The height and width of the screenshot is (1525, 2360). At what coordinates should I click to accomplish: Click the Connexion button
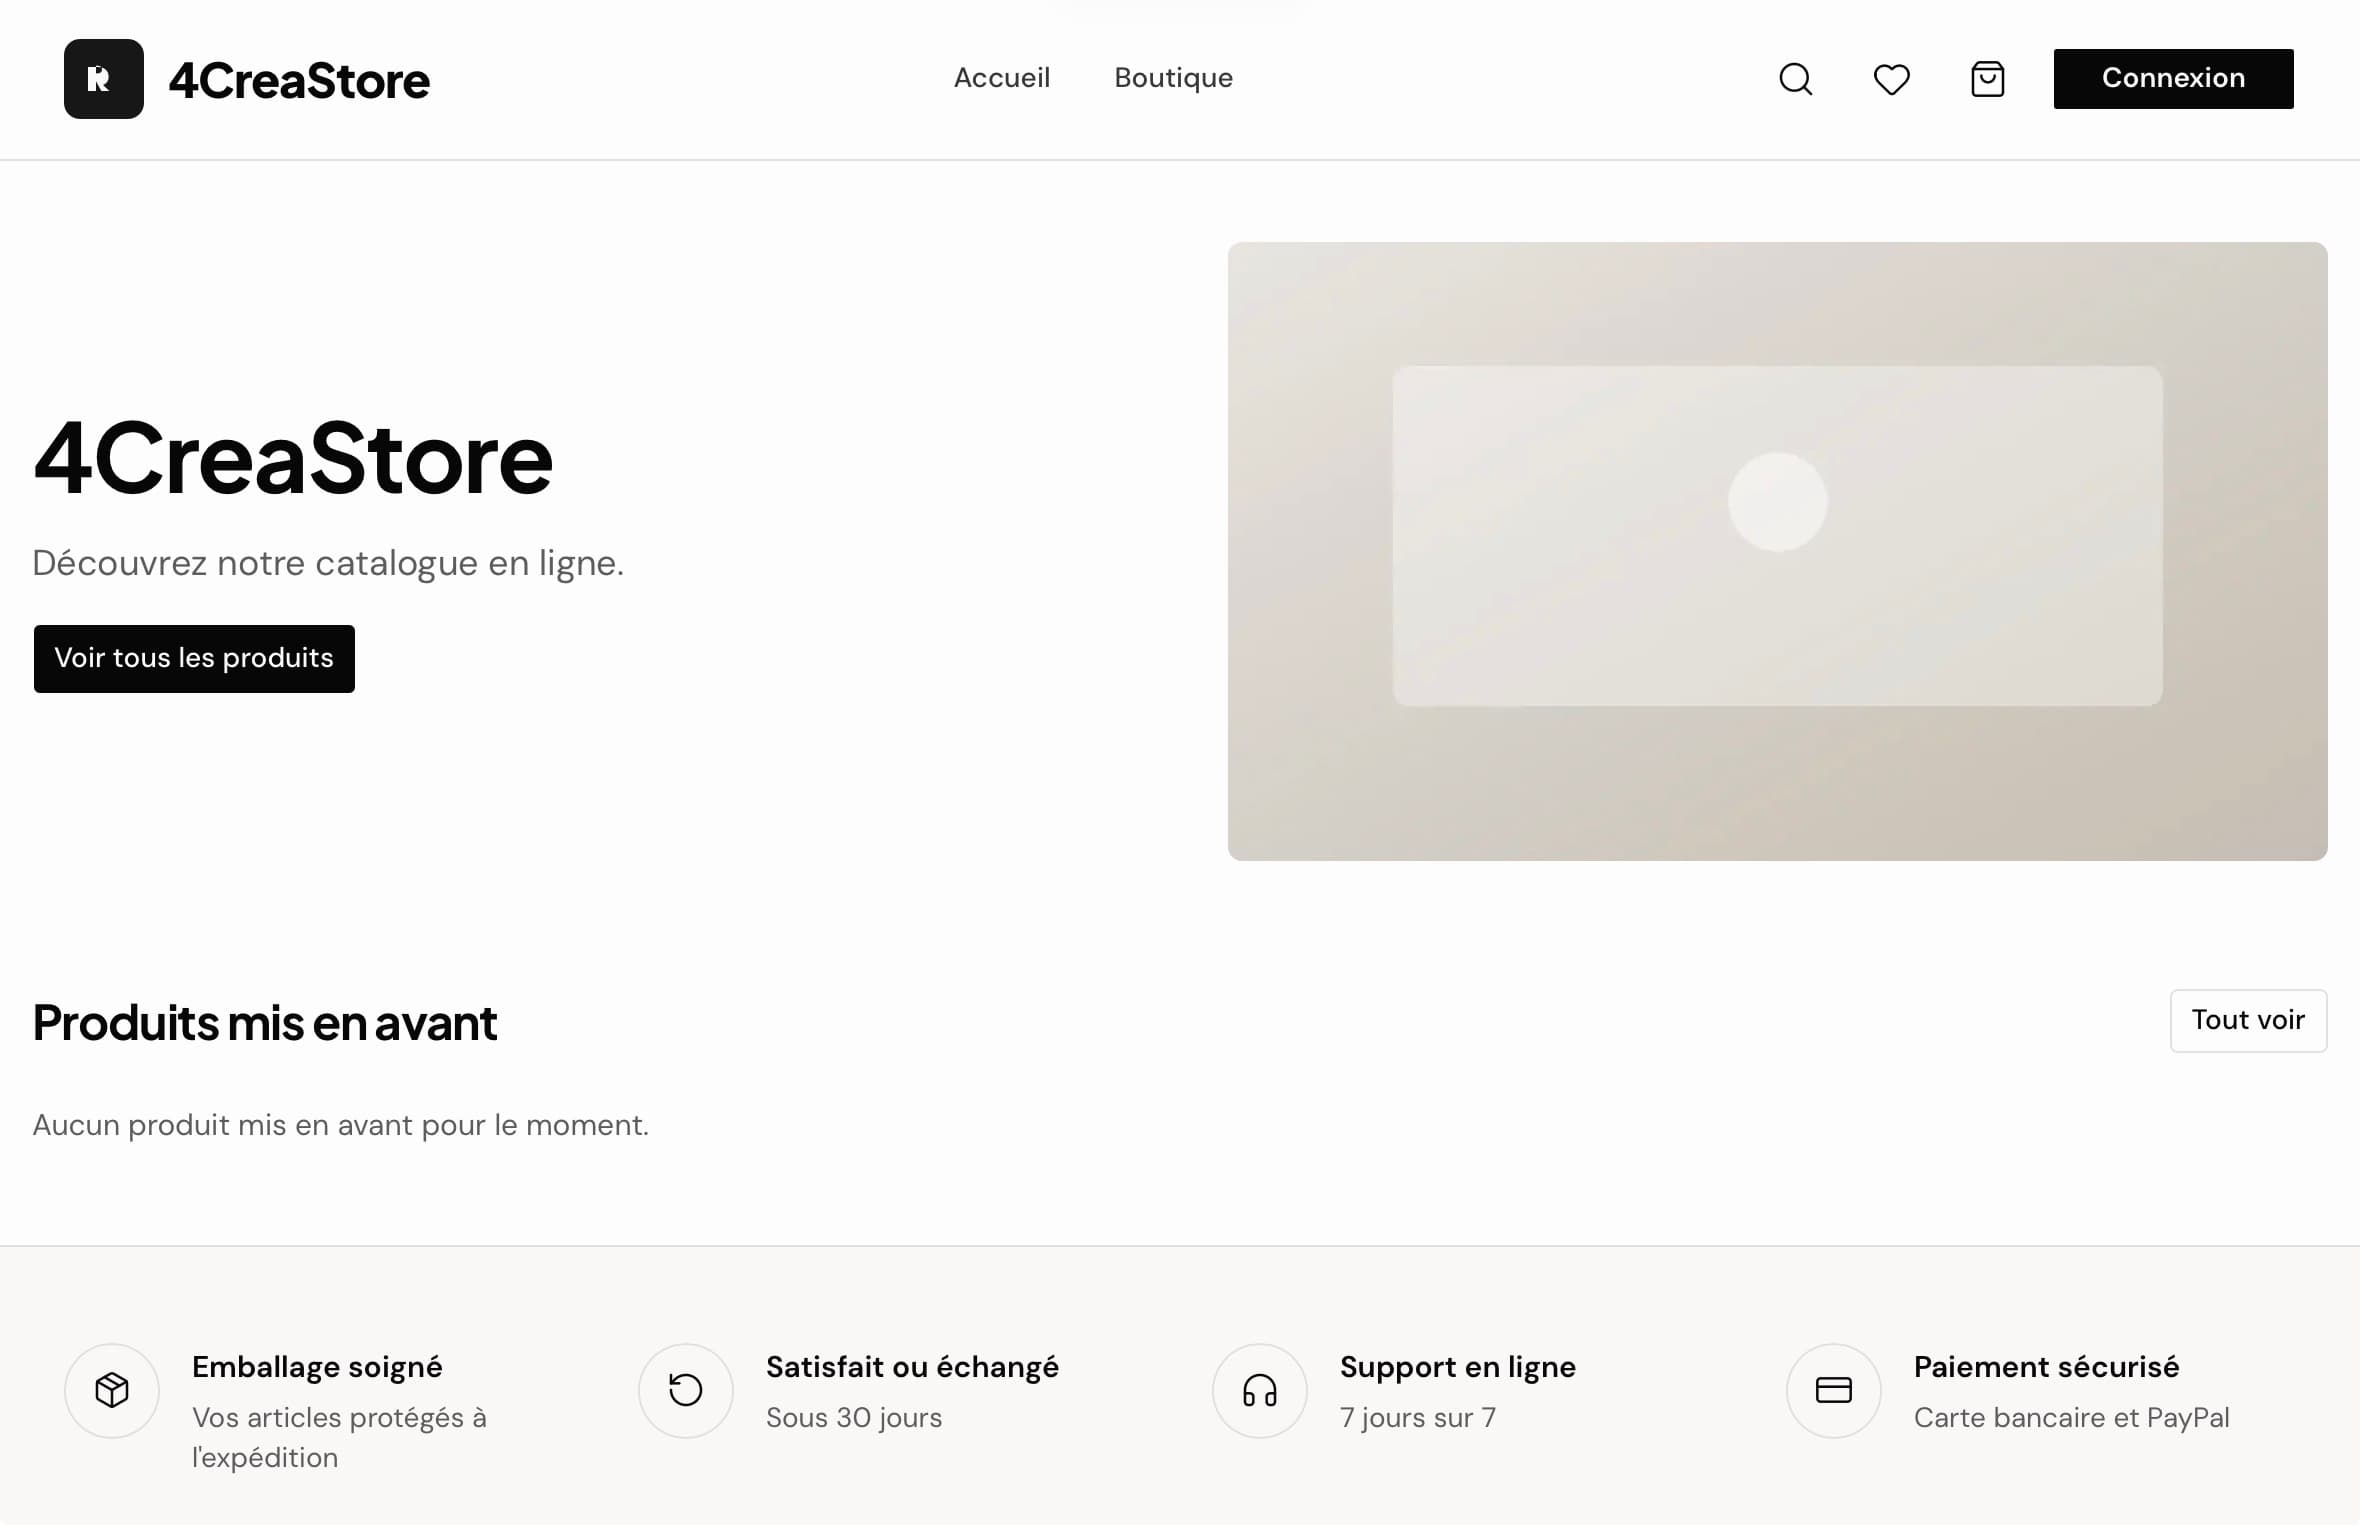[2174, 79]
